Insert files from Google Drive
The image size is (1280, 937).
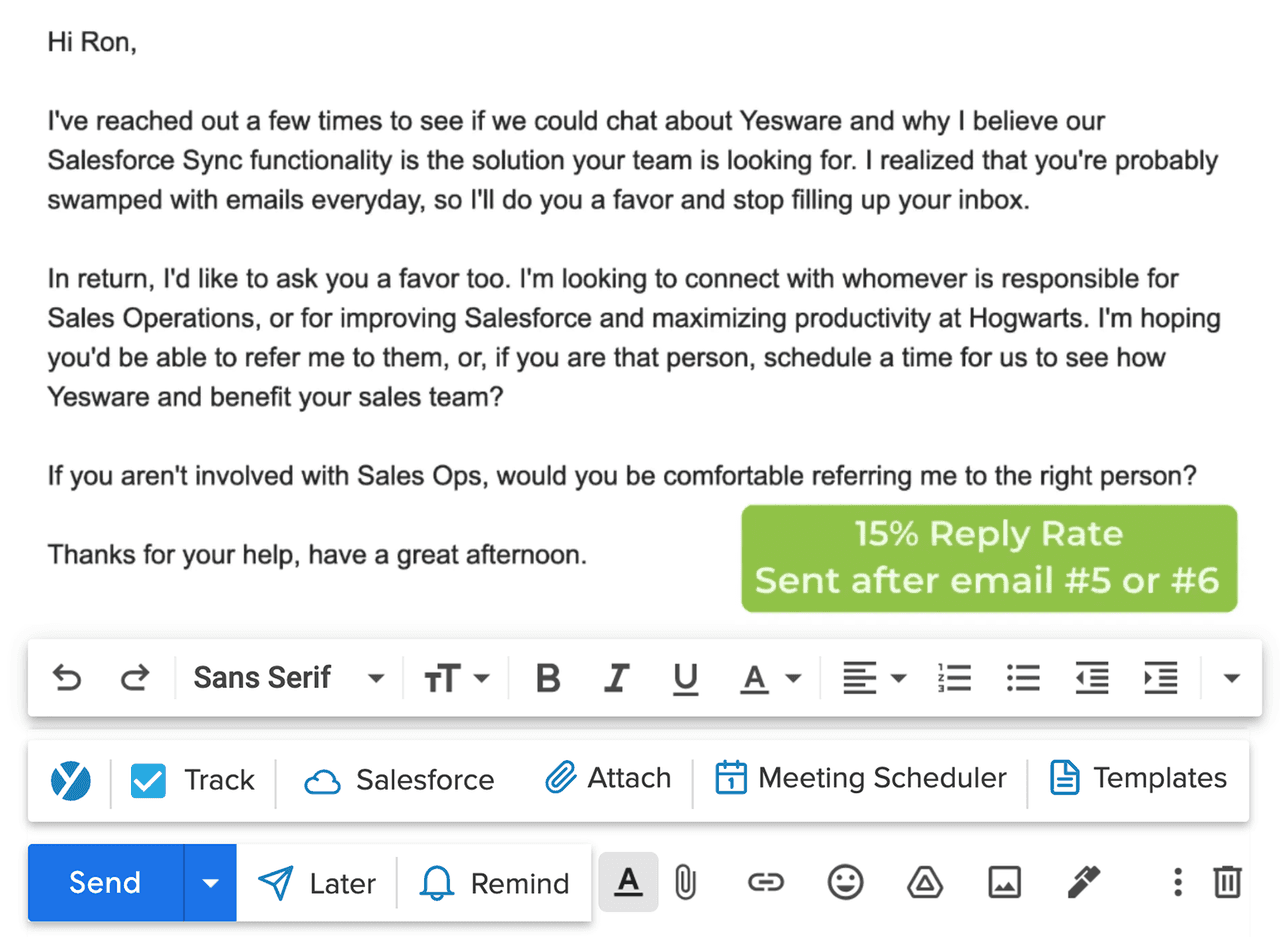click(925, 882)
